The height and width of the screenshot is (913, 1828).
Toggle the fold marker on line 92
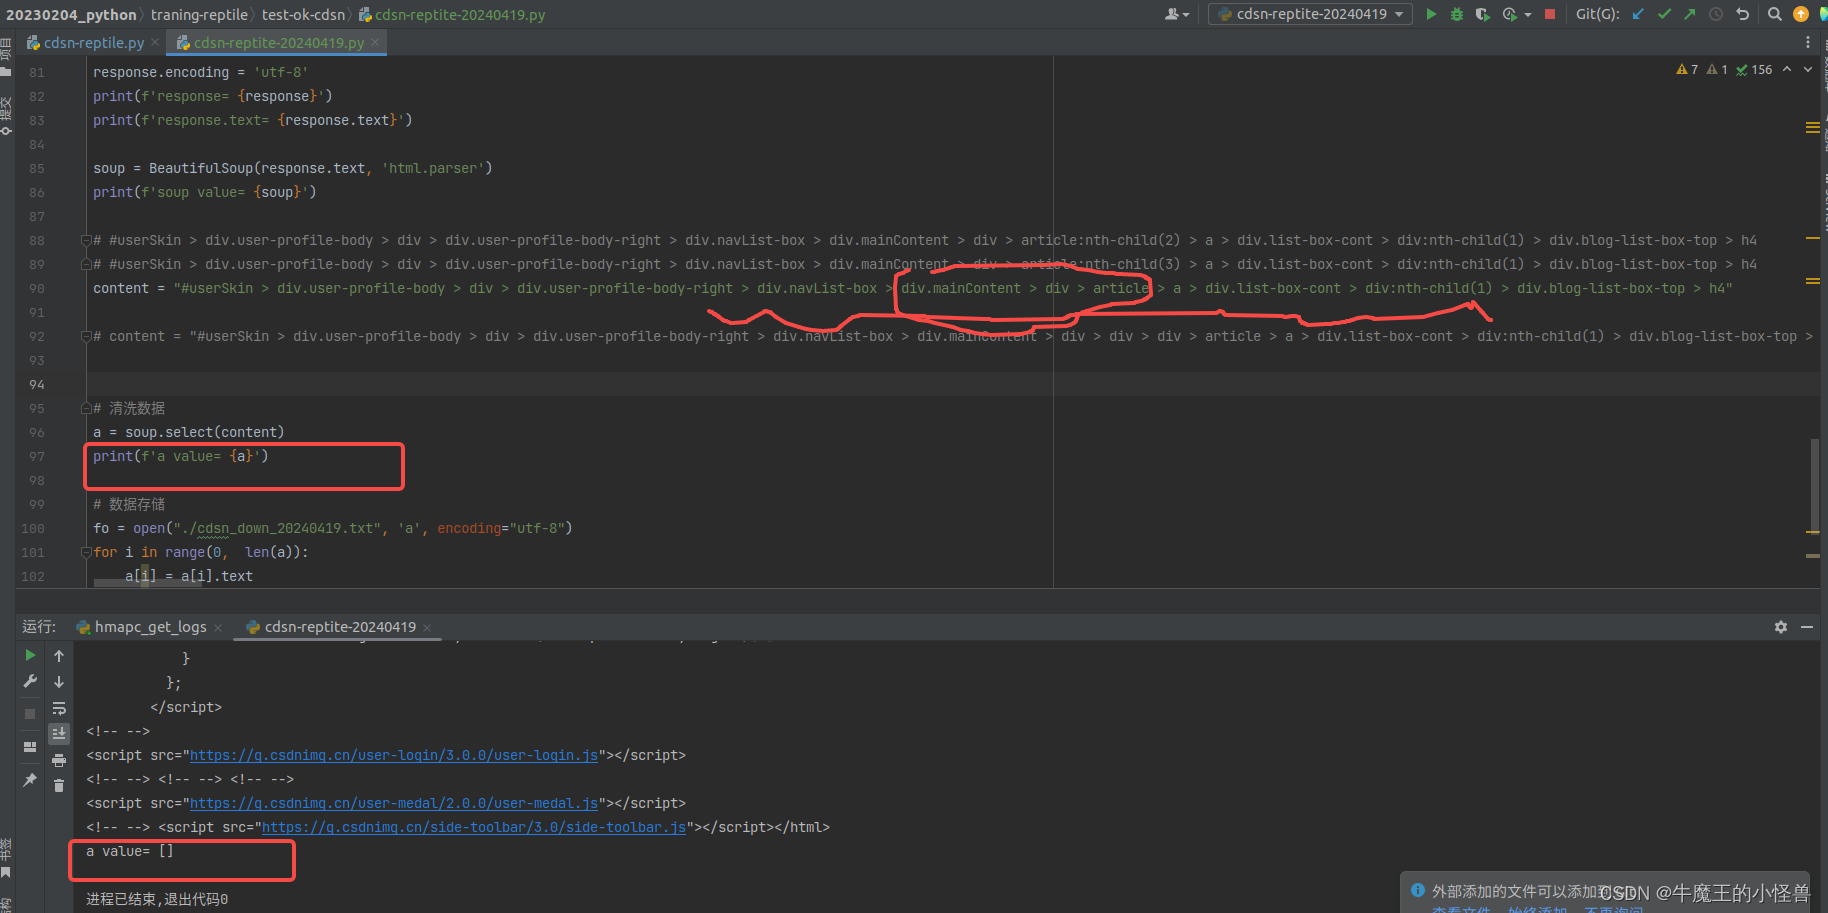[86, 336]
